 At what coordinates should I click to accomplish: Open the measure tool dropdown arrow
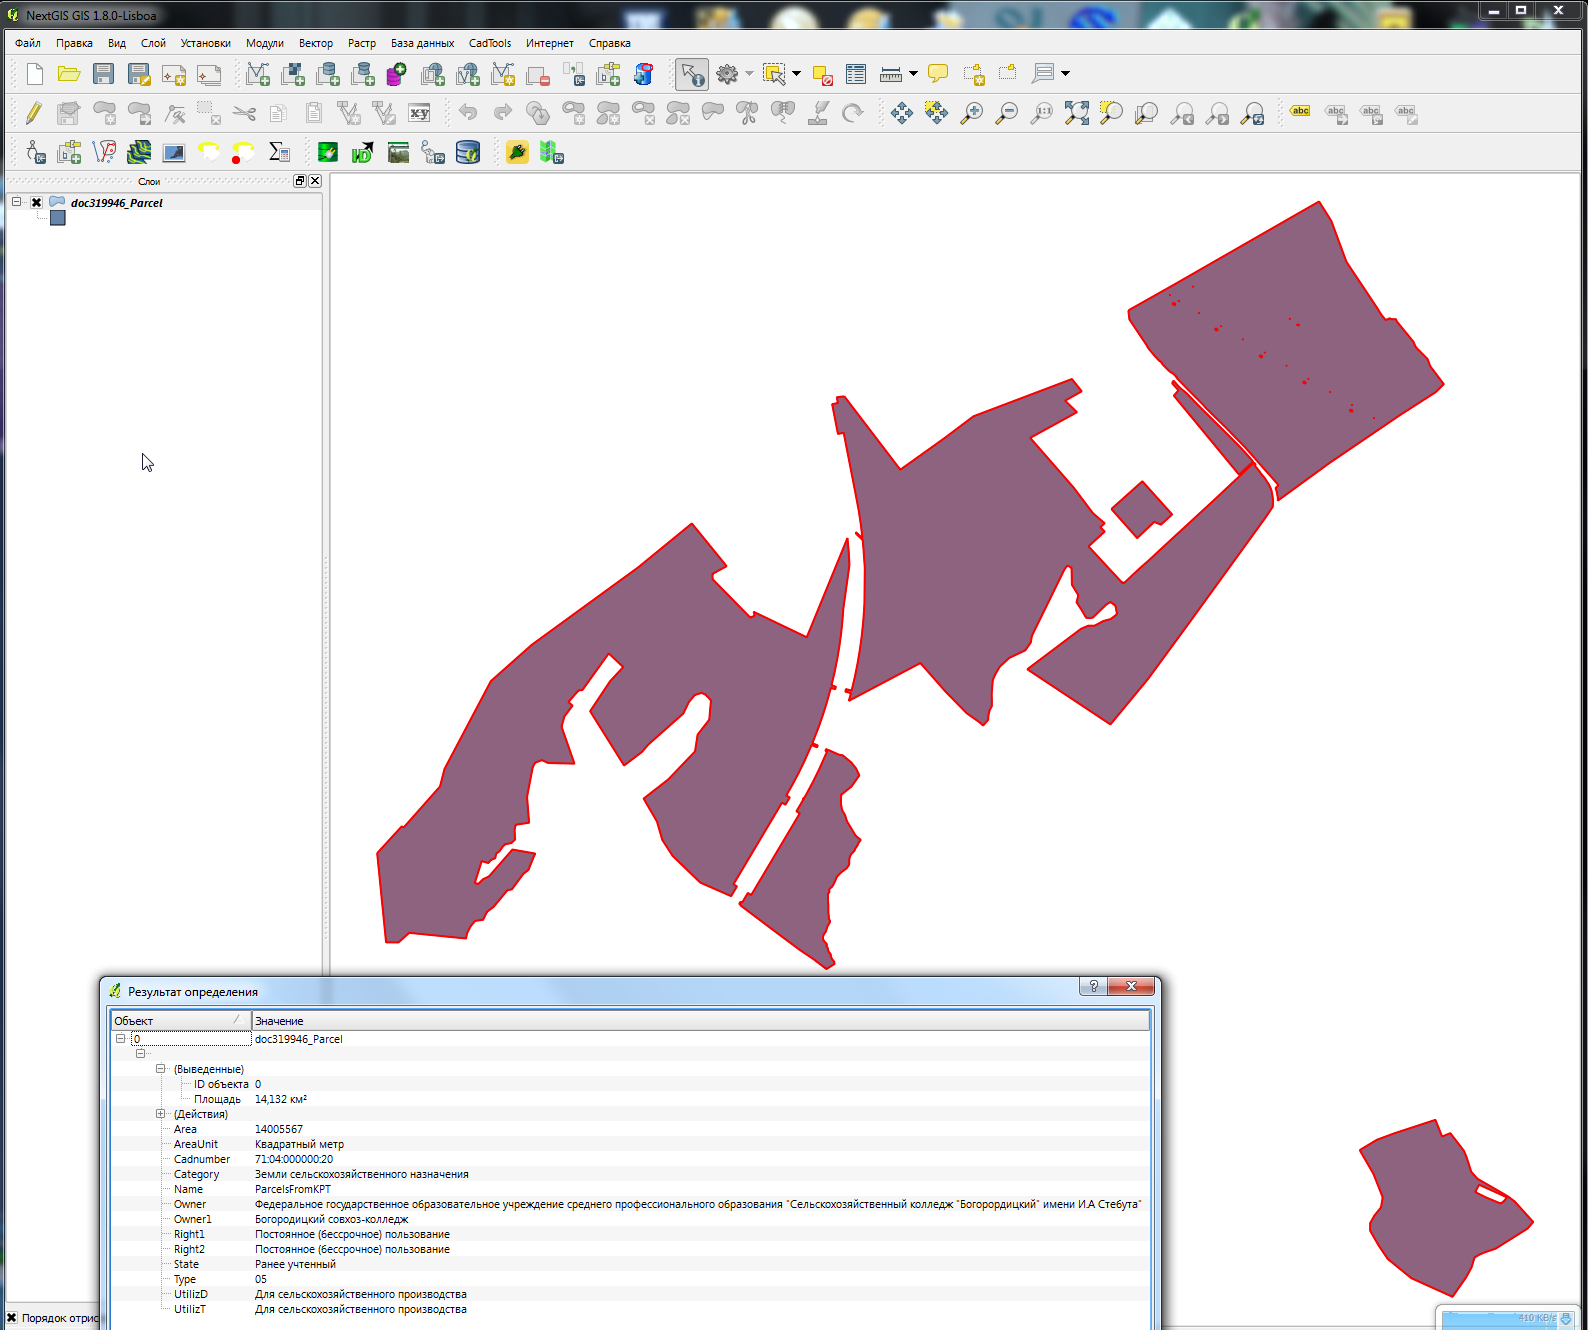tap(913, 74)
